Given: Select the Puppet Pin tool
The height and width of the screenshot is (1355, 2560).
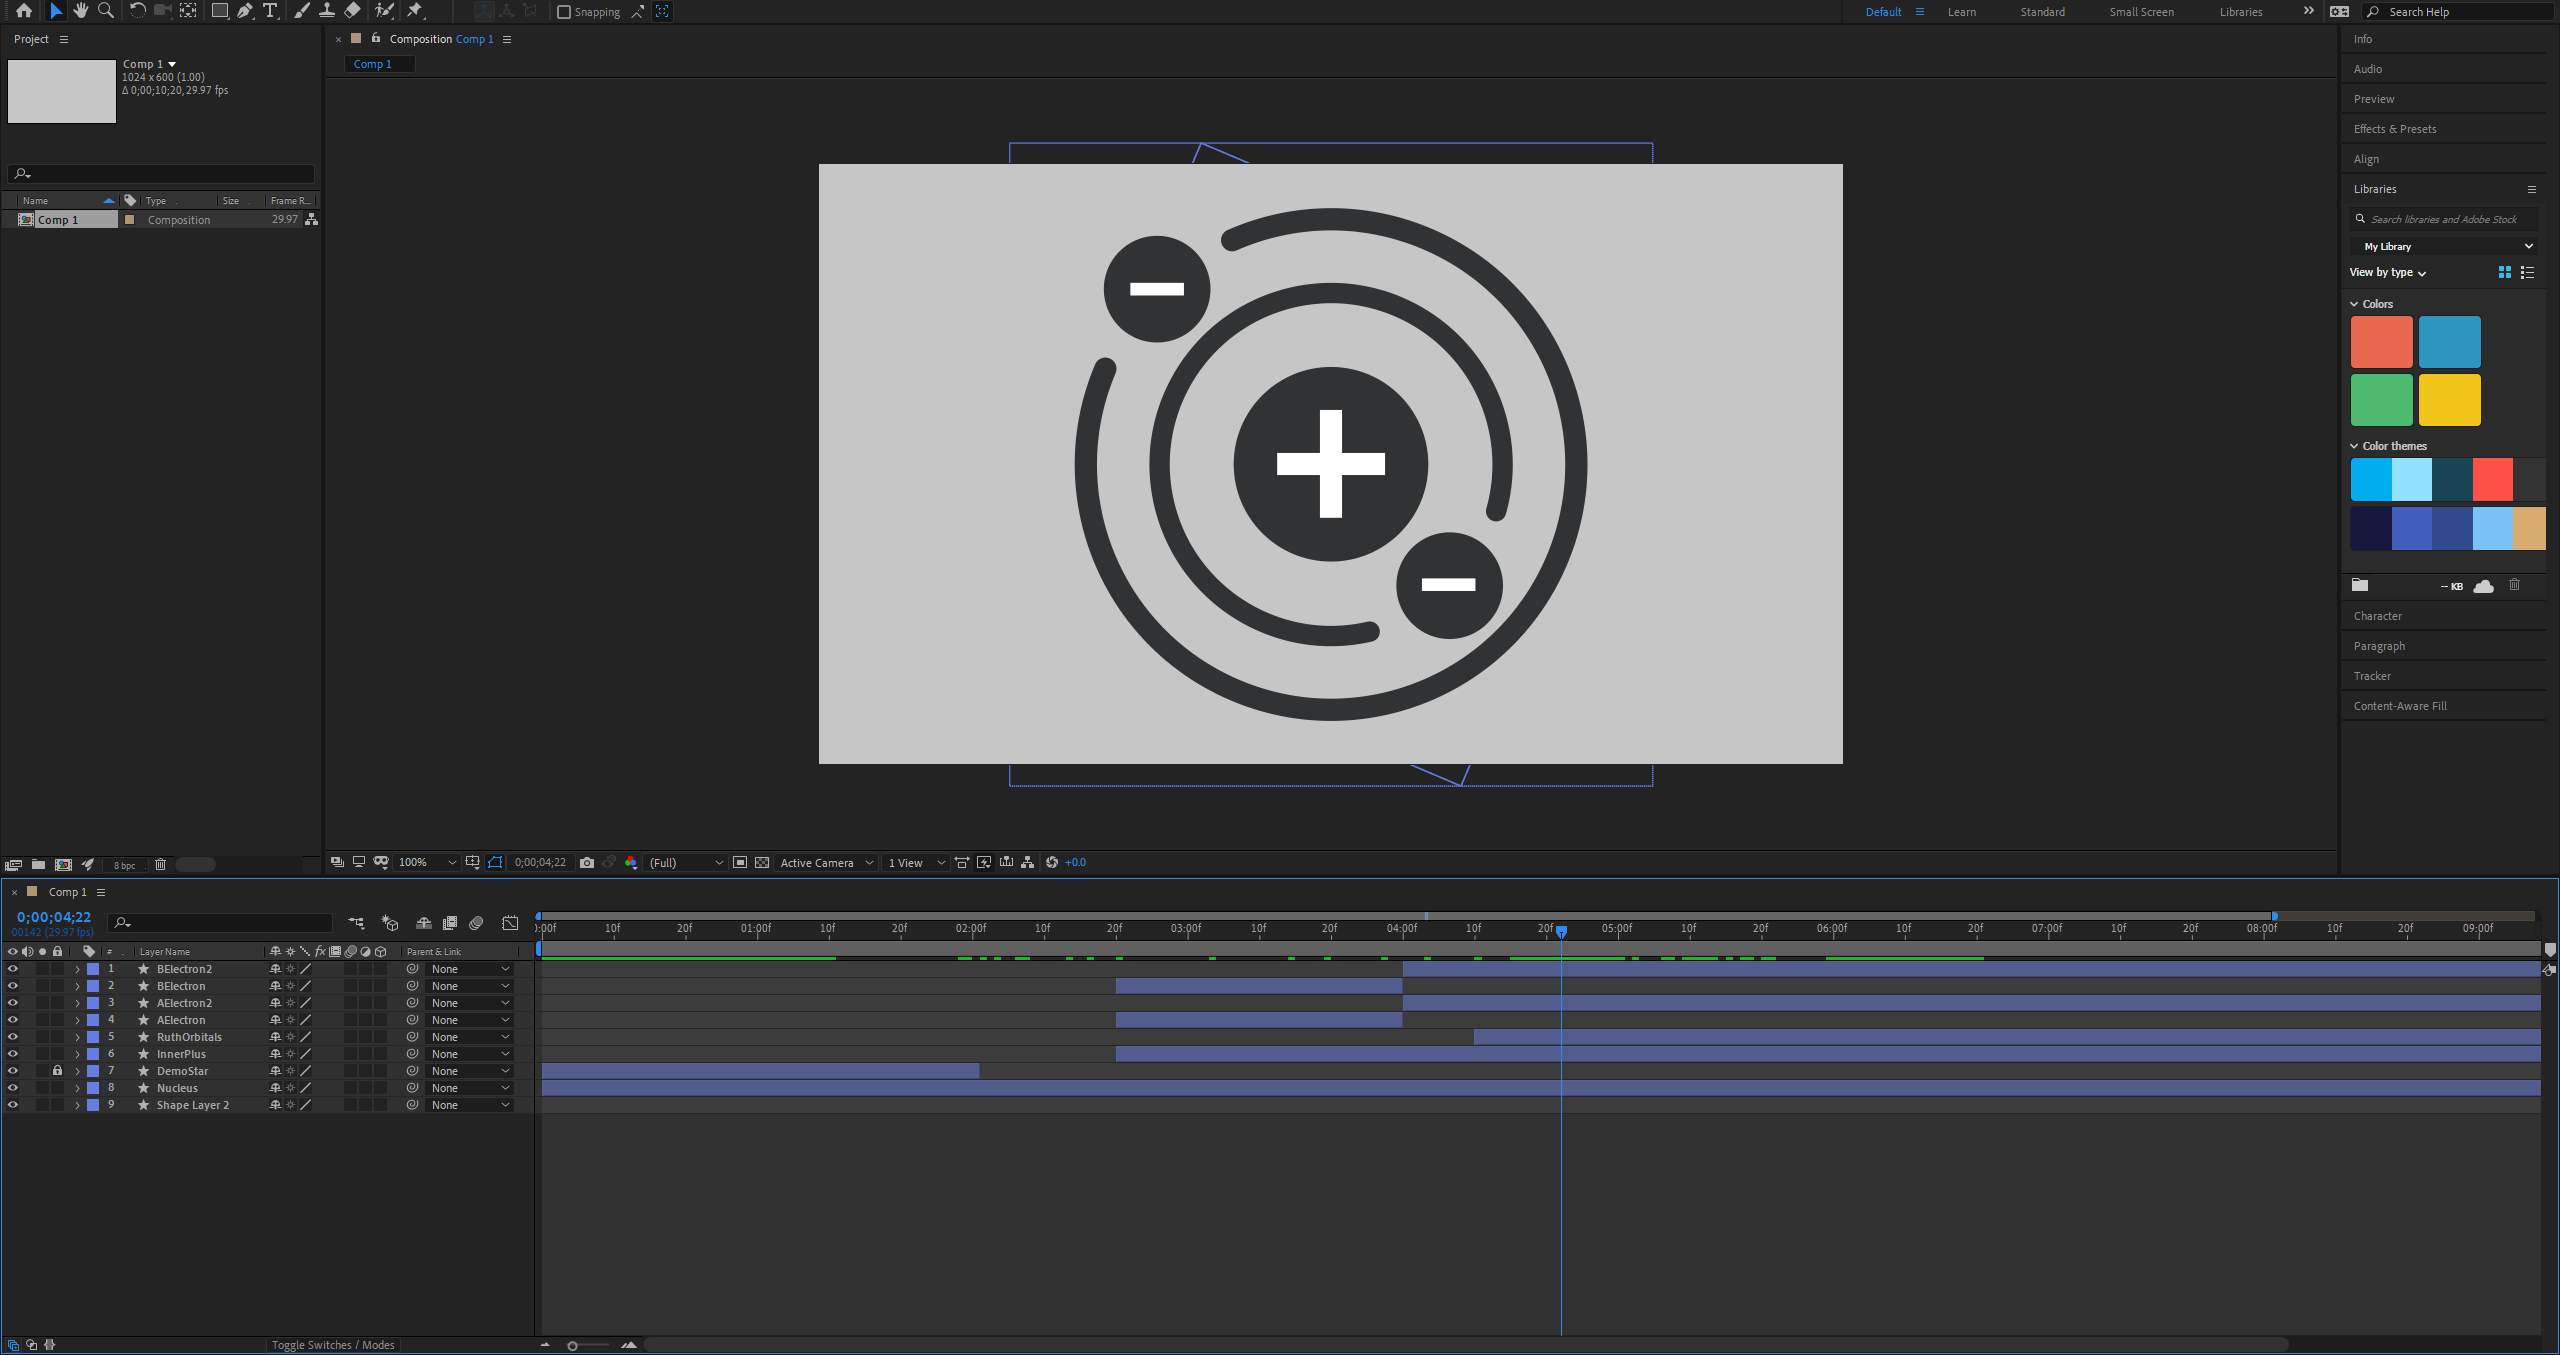Looking at the screenshot, I should [414, 11].
